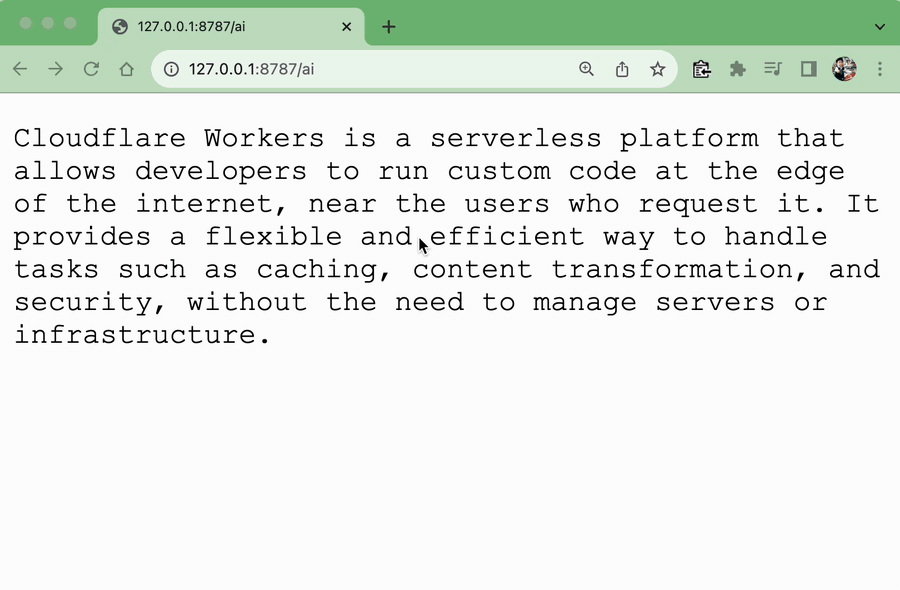Click the word "caching," in the text
This screenshot has width=900, height=590.
tap(324, 270)
